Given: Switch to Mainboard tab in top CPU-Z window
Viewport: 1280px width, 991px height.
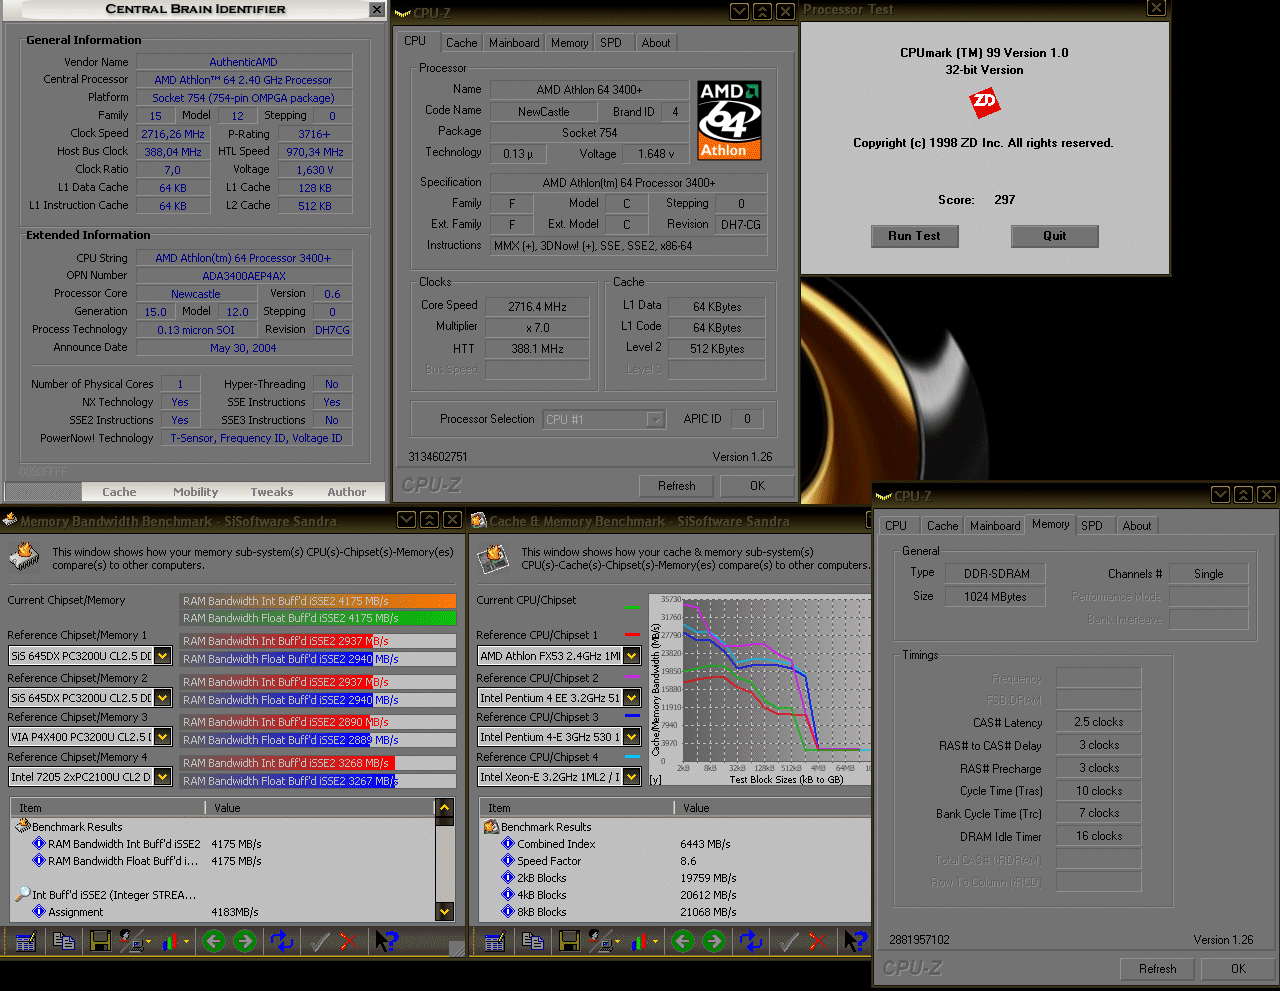Looking at the screenshot, I should coord(514,43).
